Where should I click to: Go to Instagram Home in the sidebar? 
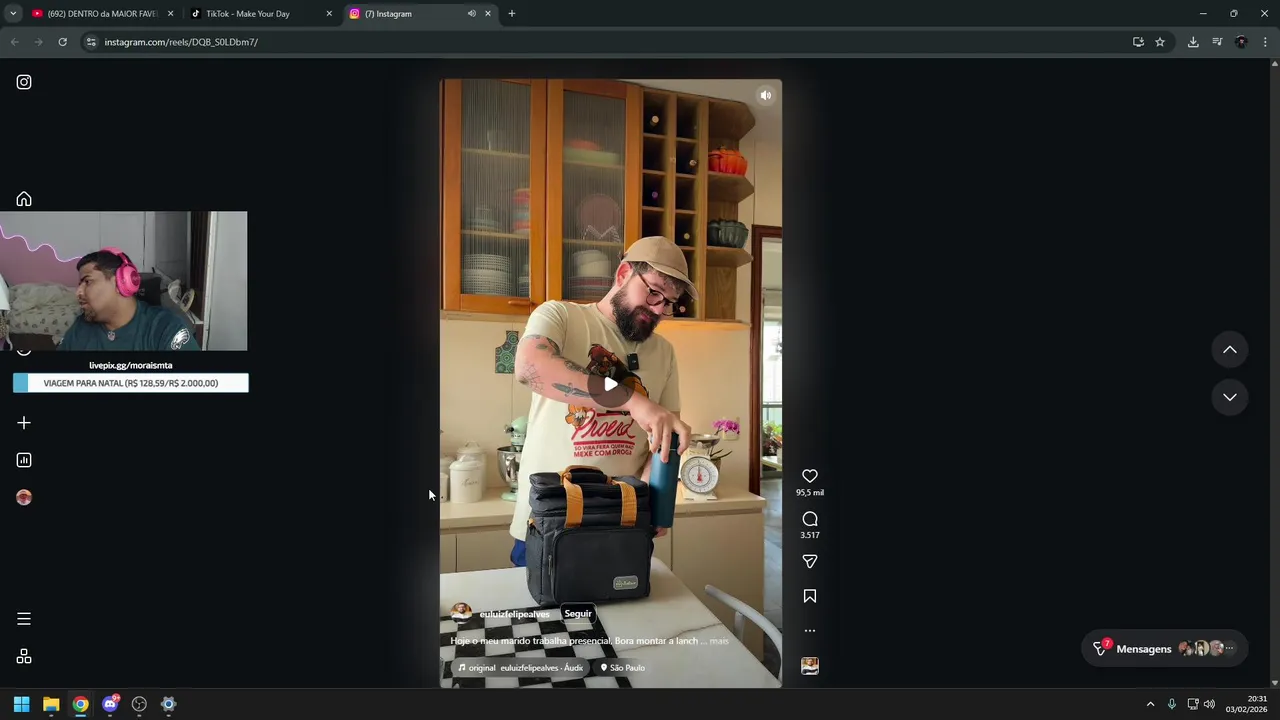[24, 199]
